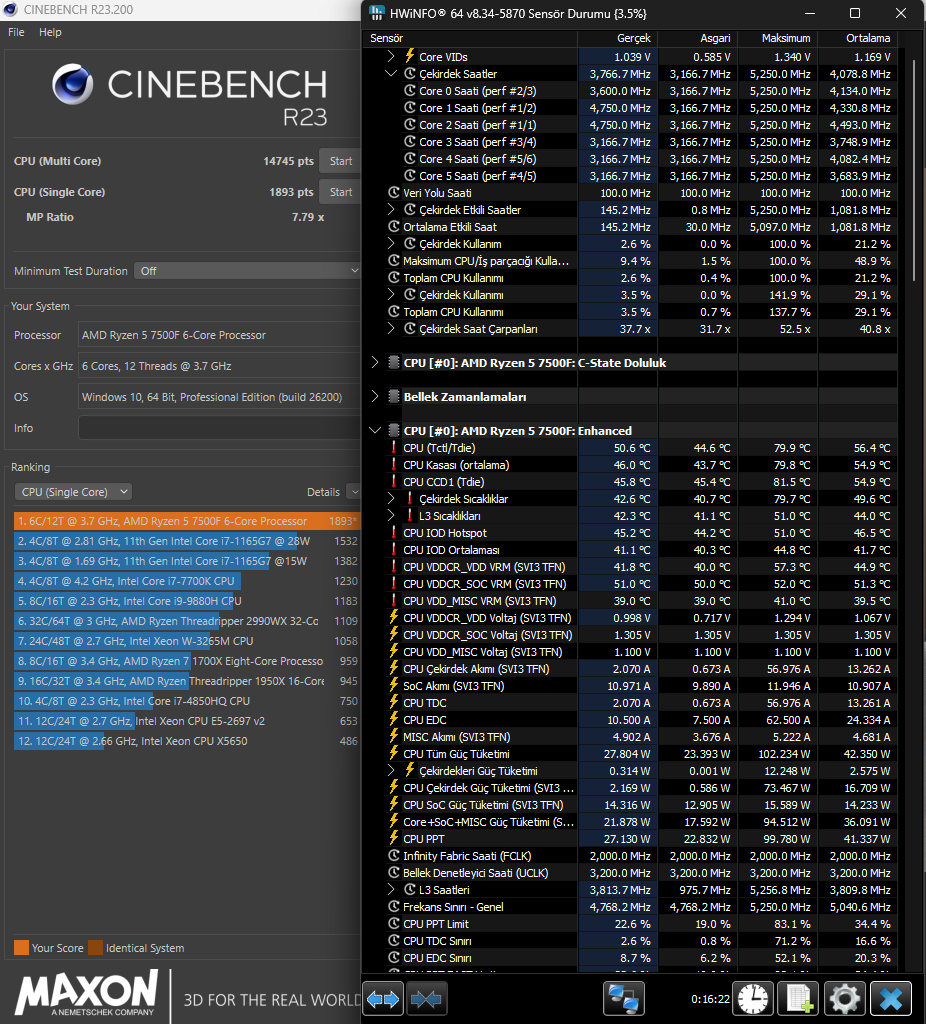This screenshot has height=1024, width=926.
Task: Open HWiNFO network/remote monitors icon
Action: [624, 999]
